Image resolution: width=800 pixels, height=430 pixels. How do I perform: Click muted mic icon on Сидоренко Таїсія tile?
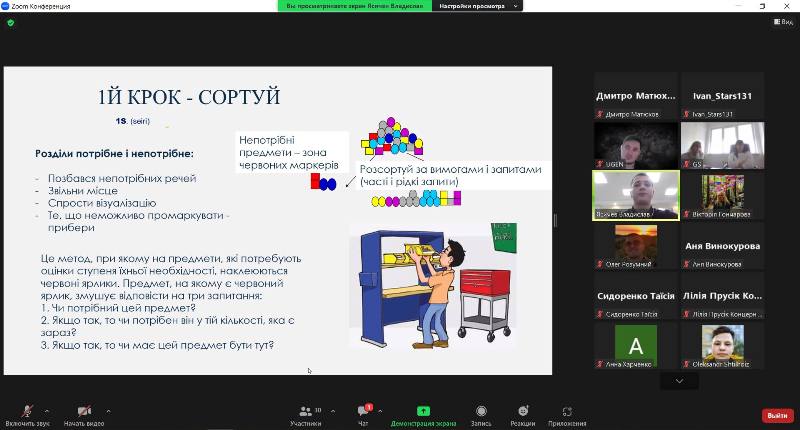point(600,314)
